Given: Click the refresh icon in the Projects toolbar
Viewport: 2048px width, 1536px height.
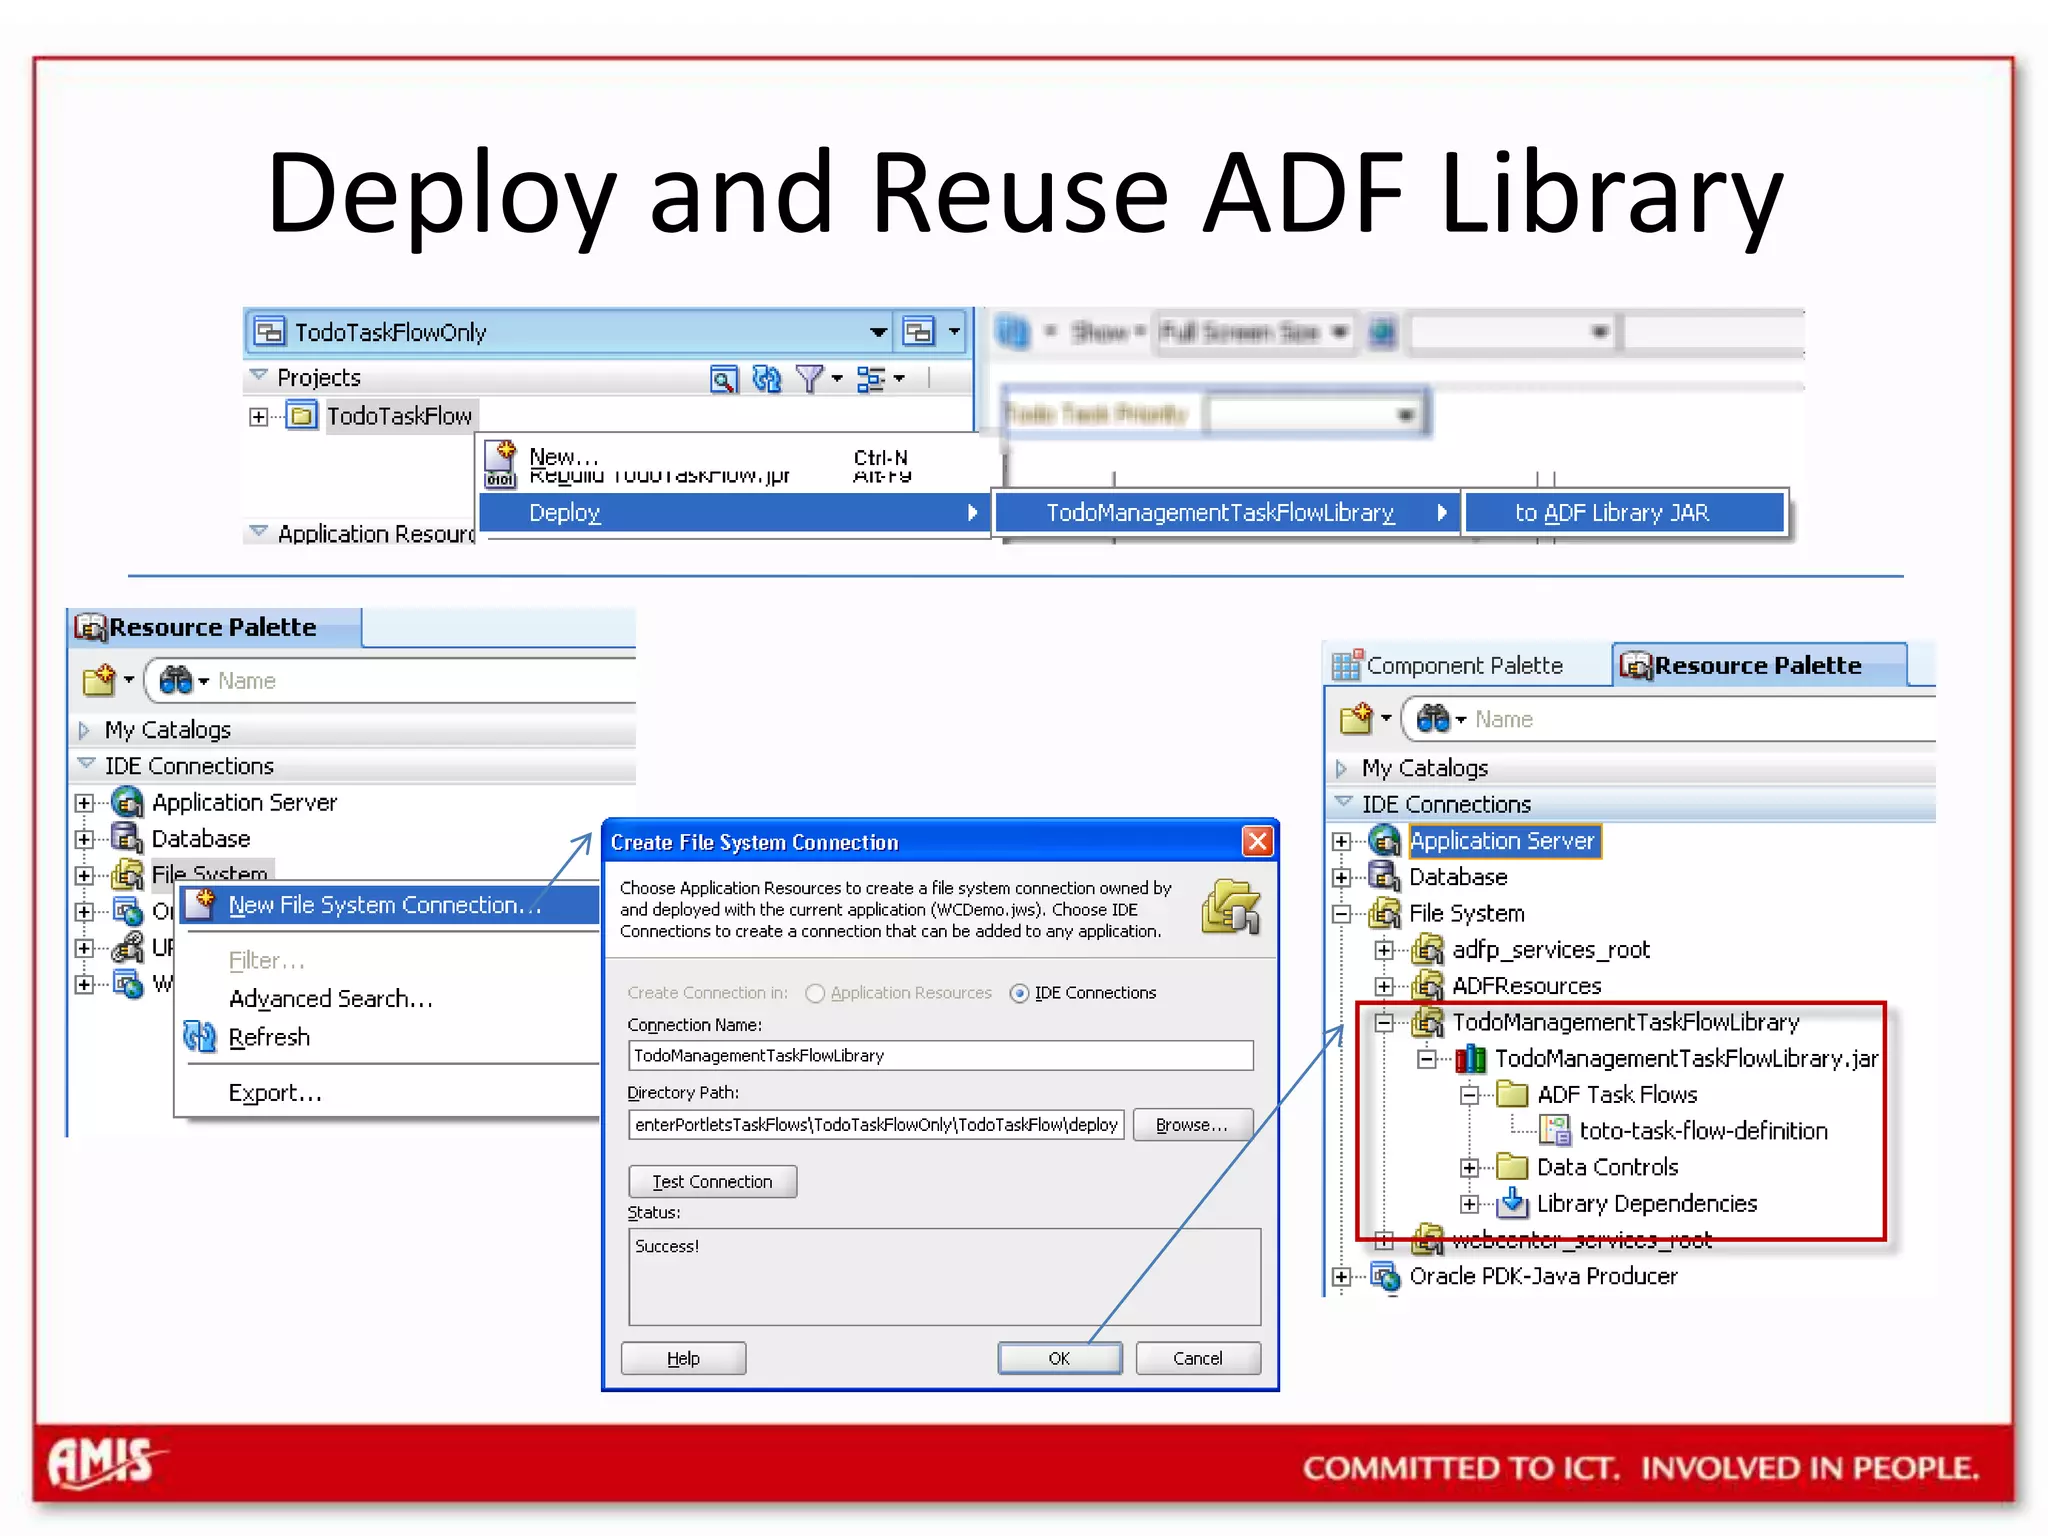Looking at the screenshot, I should pos(767,379).
